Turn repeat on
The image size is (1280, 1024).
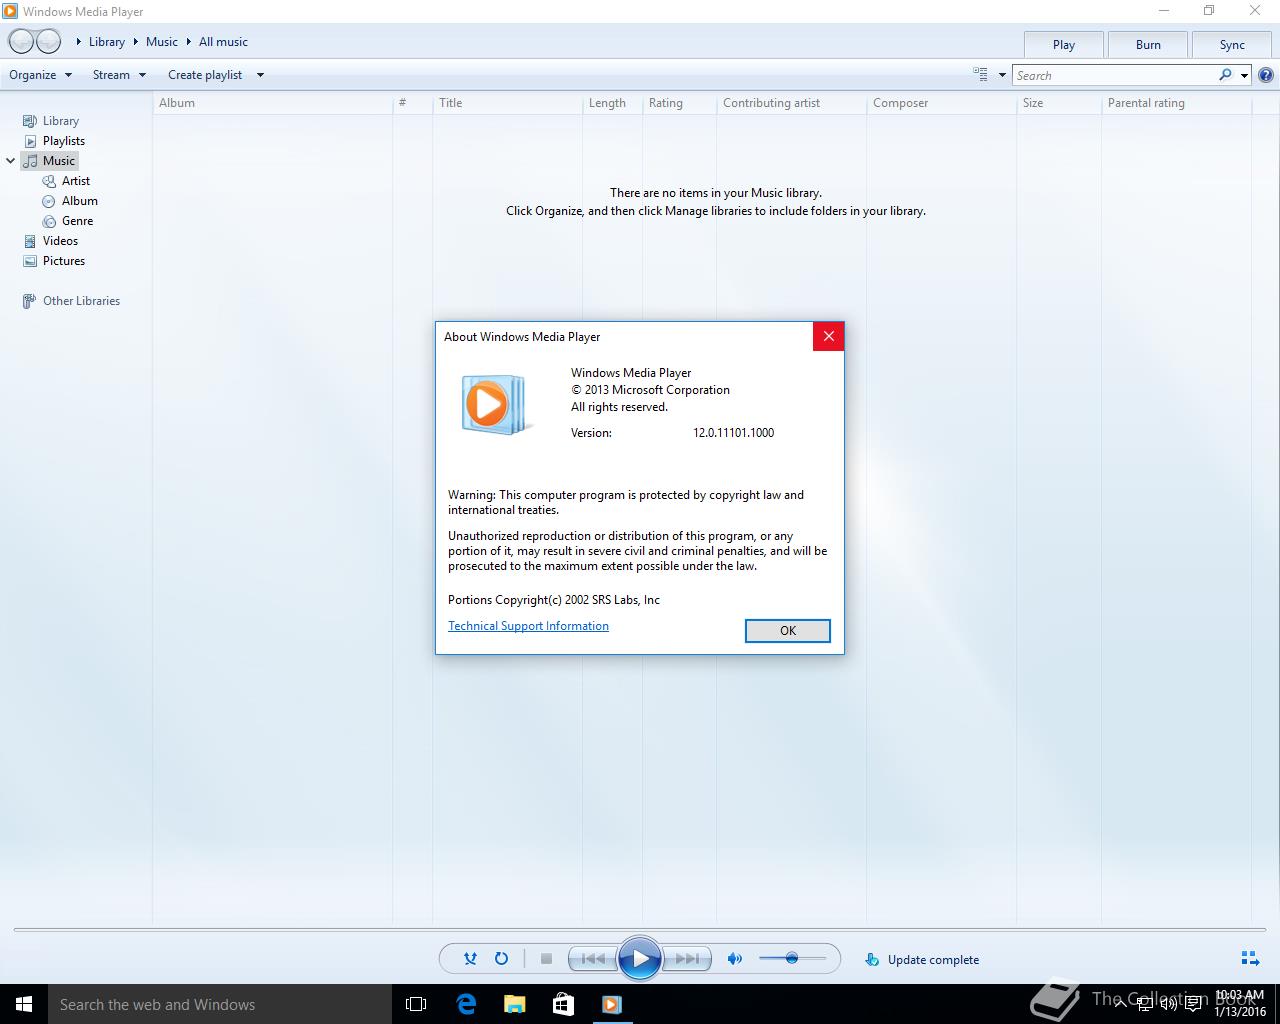pyautogui.click(x=501, y=958)
